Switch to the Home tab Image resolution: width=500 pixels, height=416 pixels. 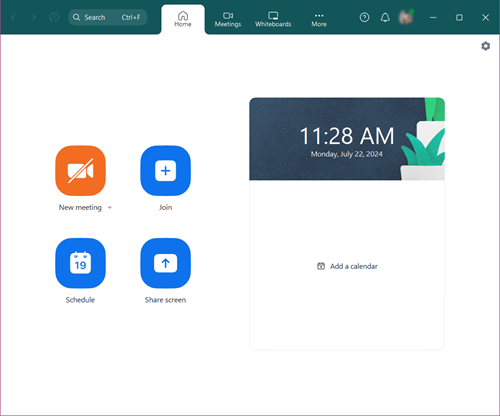(x=183, y=19)
